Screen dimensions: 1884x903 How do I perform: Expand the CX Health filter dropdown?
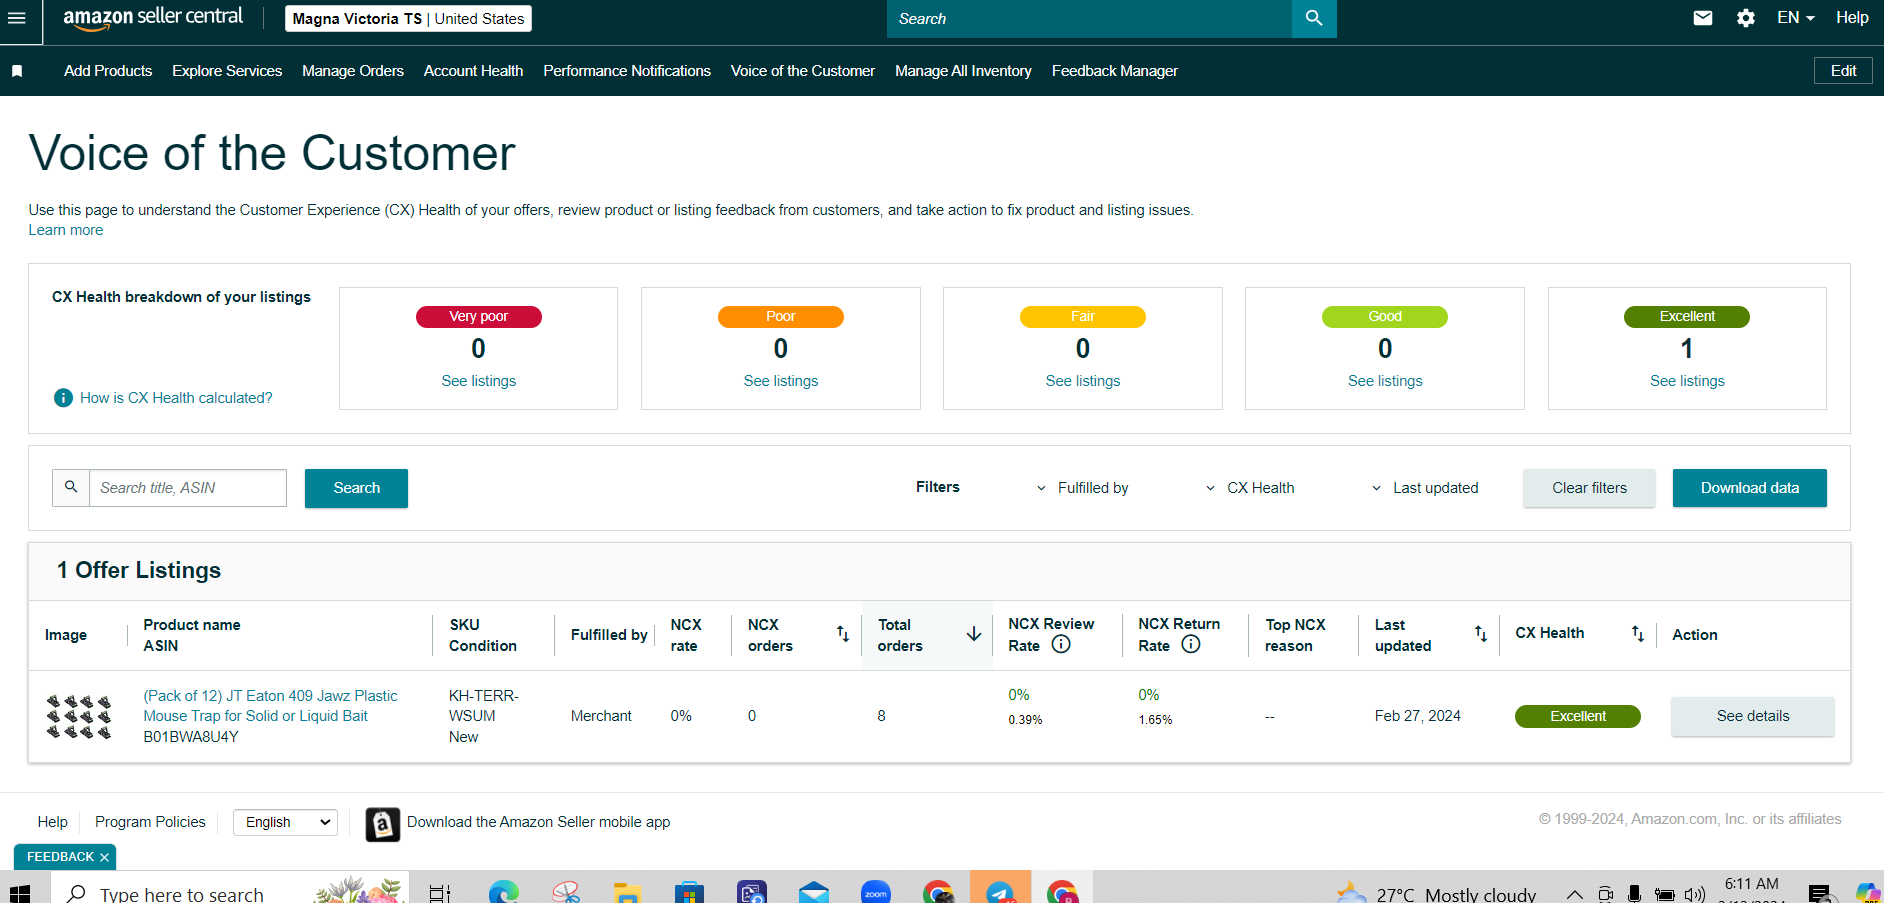point(1250,488)
